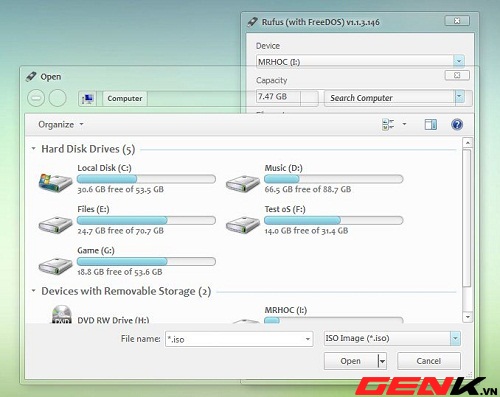Open the view options dropdown arrow
The height and width of the screenshot is (397, 500).
404,124
